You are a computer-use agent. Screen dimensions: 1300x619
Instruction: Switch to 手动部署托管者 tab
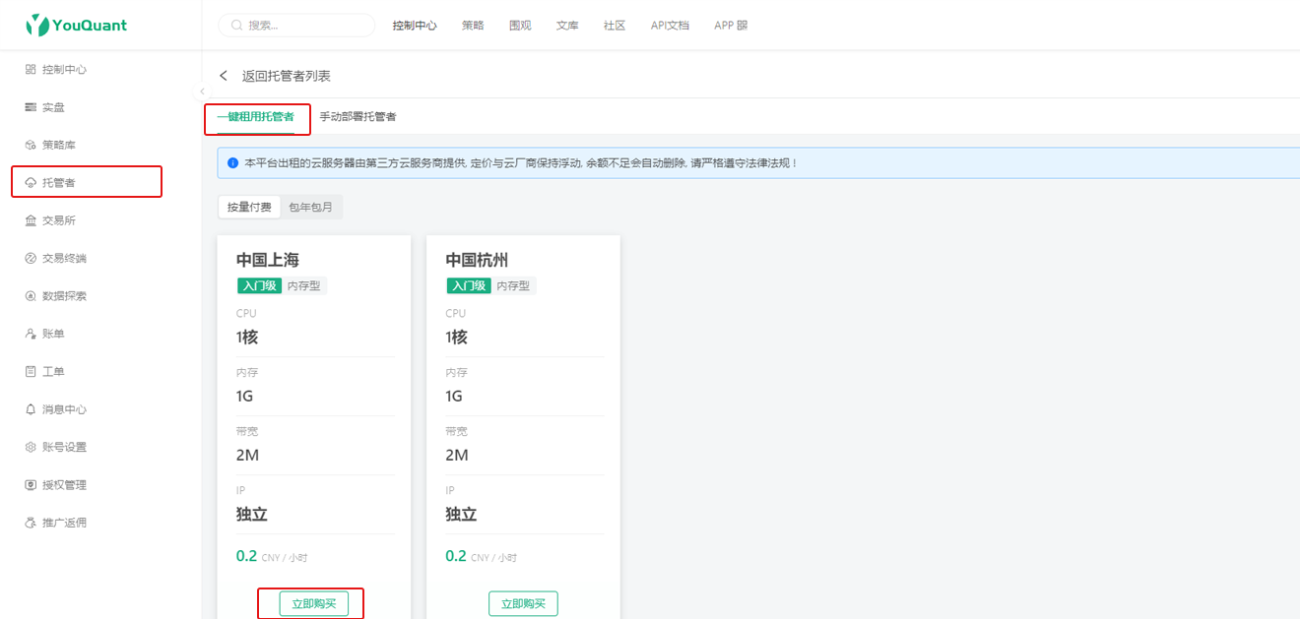(358, 117)
